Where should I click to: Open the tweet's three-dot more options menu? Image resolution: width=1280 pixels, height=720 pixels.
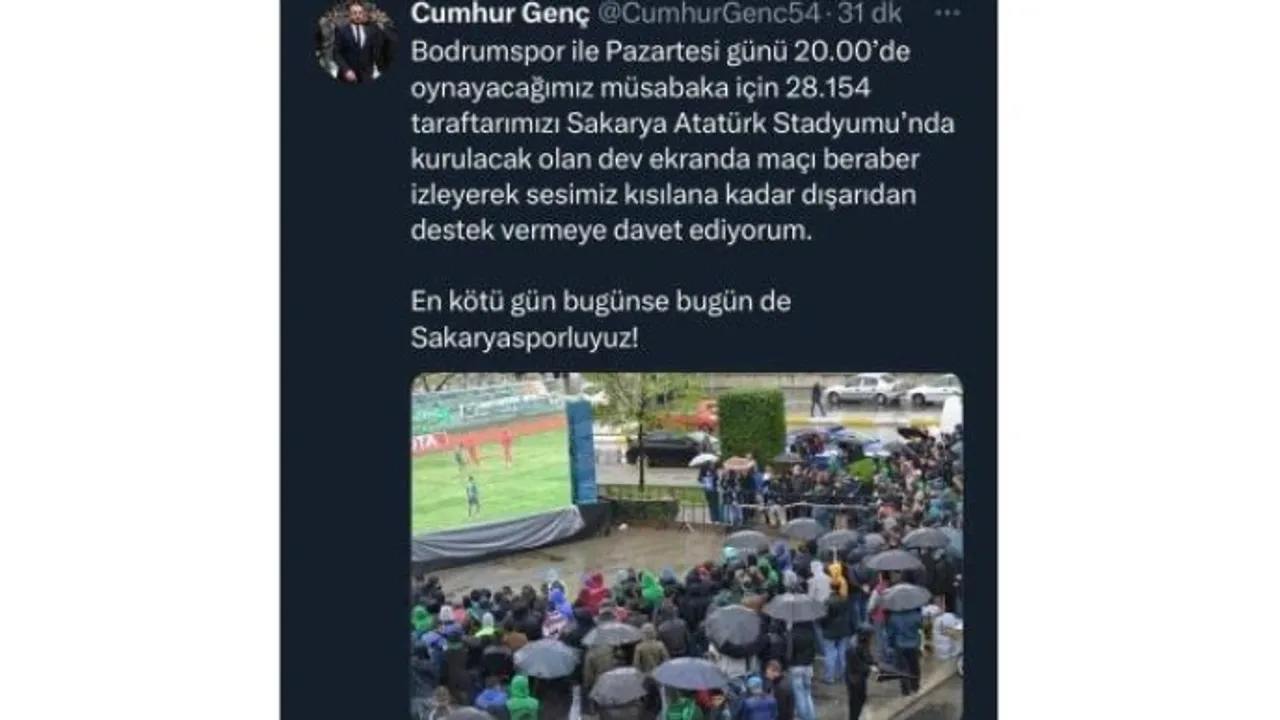pyautogui.click(x=946, y=13)
